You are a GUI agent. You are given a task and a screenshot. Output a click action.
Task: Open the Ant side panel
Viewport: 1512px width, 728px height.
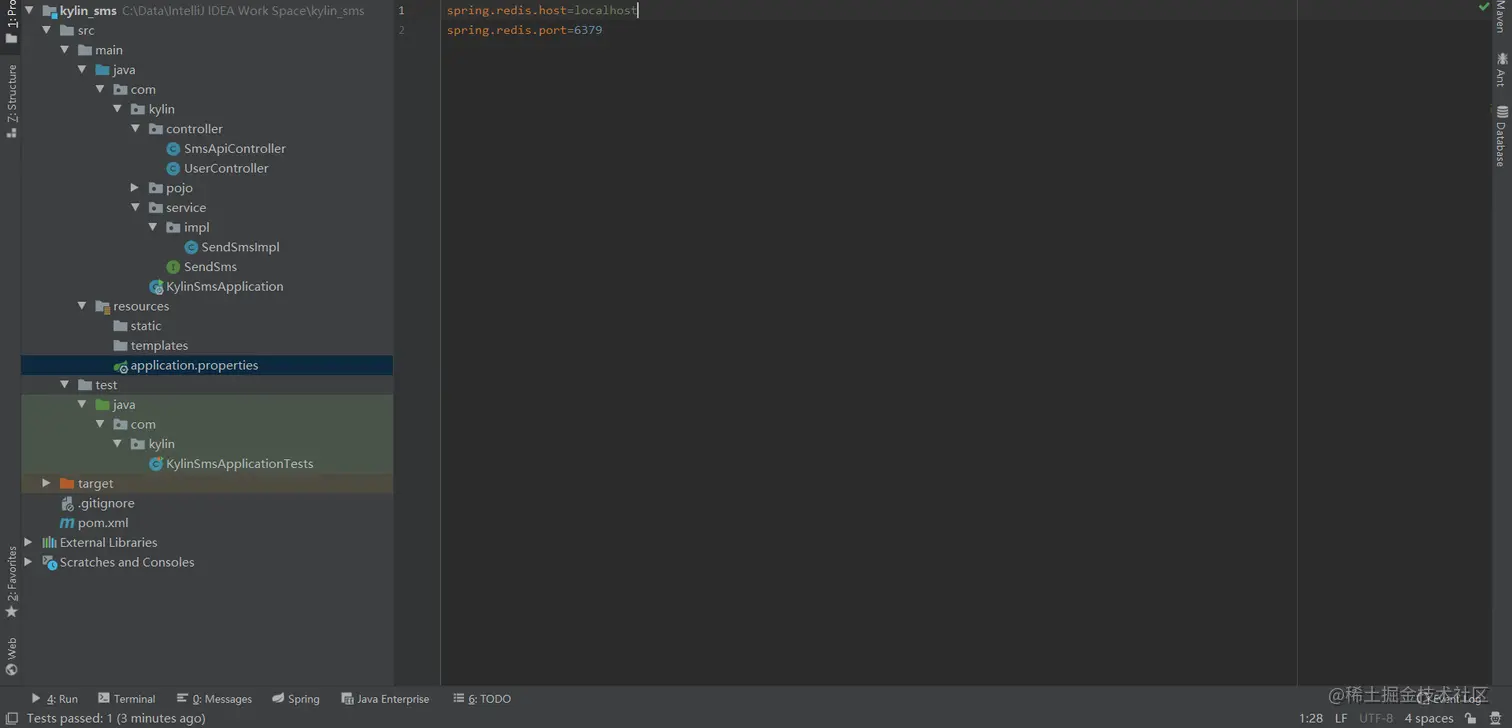pos(1501,70)
